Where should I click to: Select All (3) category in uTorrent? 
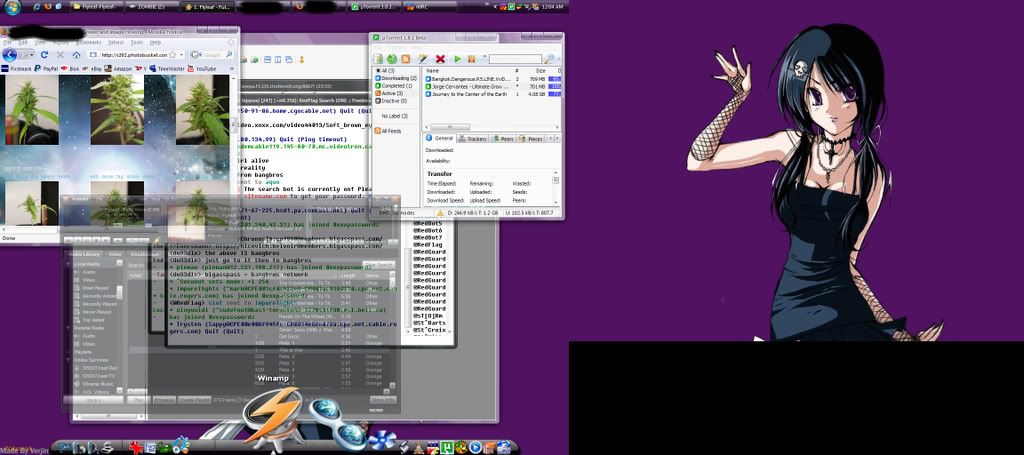(385, 71)
